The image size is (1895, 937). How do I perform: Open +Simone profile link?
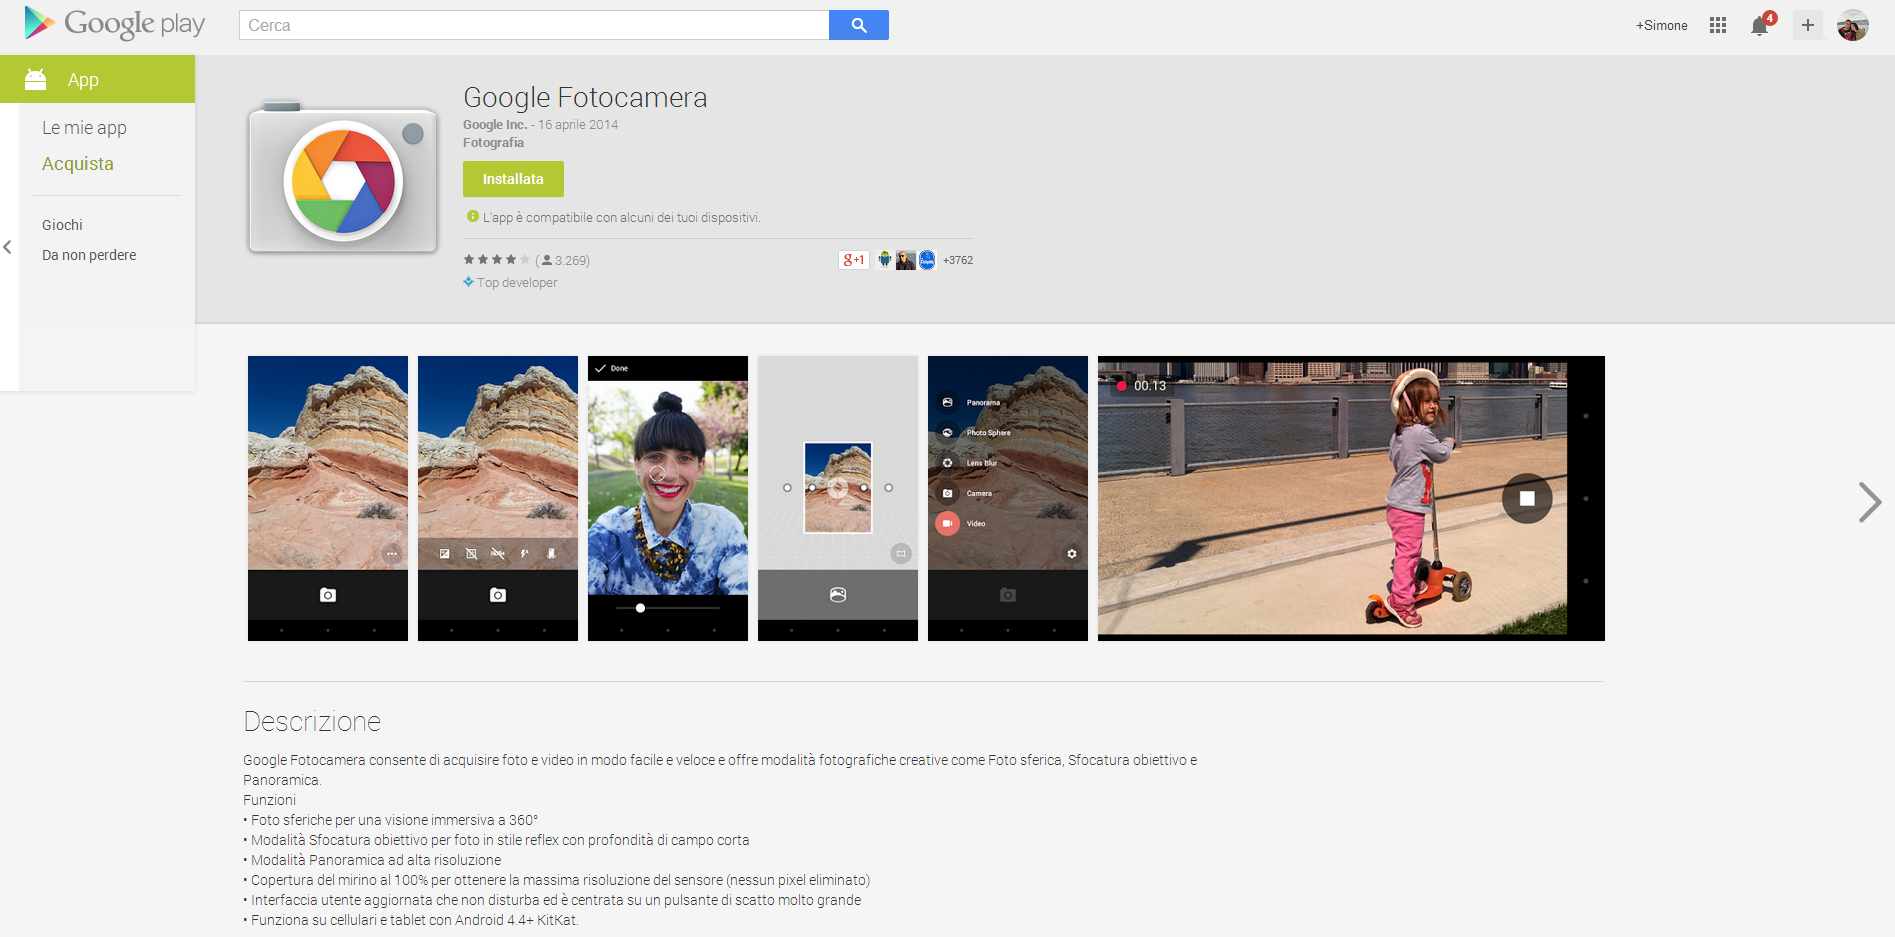tap(1661, 25)
